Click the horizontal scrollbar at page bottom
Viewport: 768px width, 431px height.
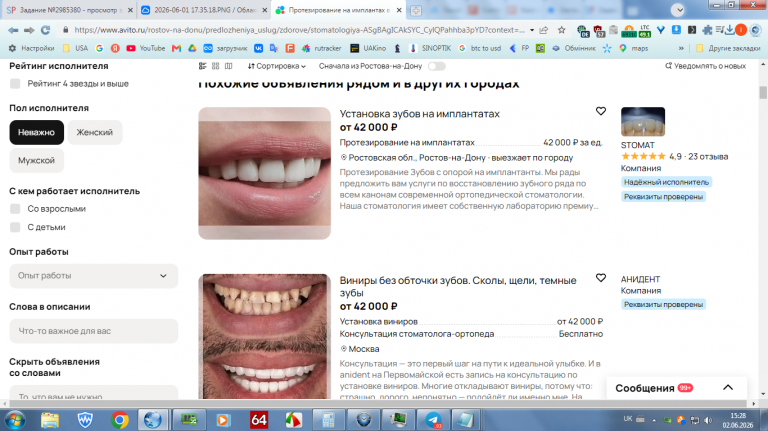[379, 404]
